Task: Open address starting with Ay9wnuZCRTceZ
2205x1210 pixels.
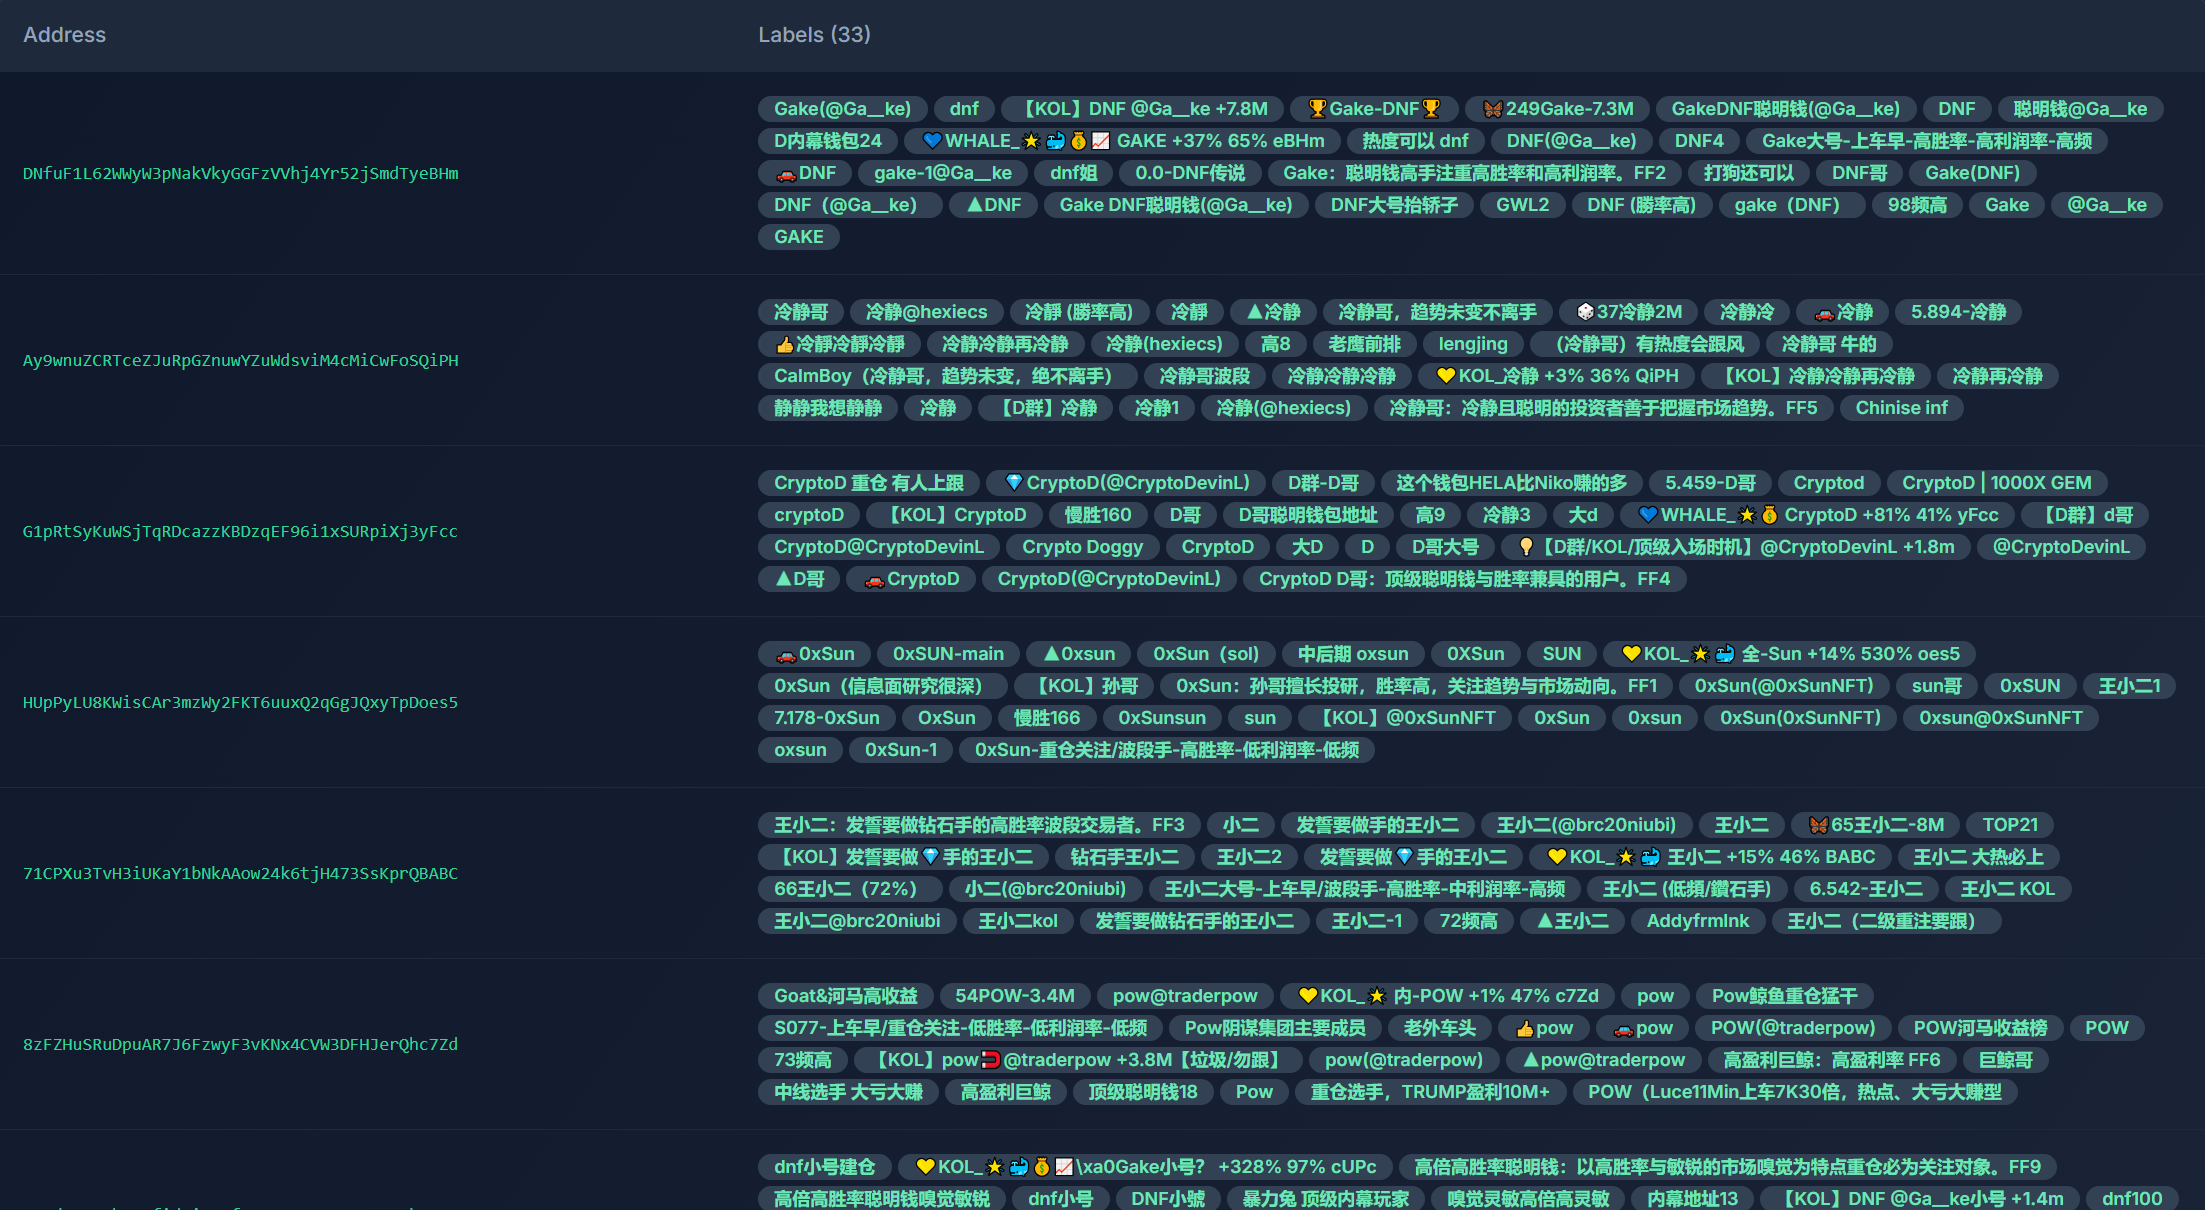Action: pos(240,361)
